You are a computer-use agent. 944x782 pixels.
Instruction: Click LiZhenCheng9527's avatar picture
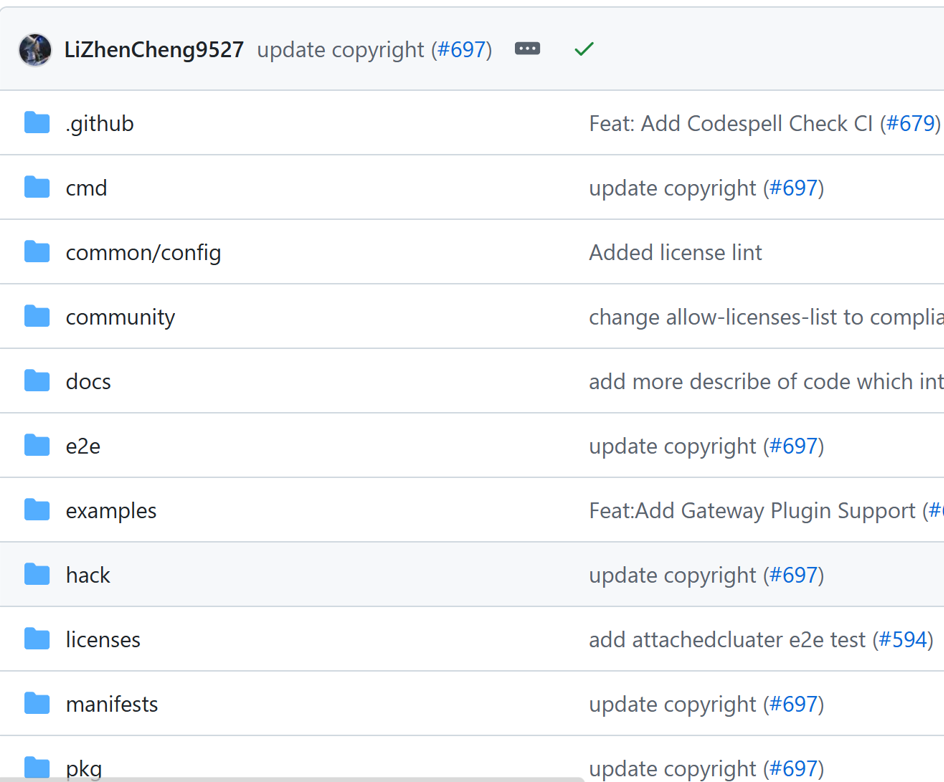(x=35, y=49)
